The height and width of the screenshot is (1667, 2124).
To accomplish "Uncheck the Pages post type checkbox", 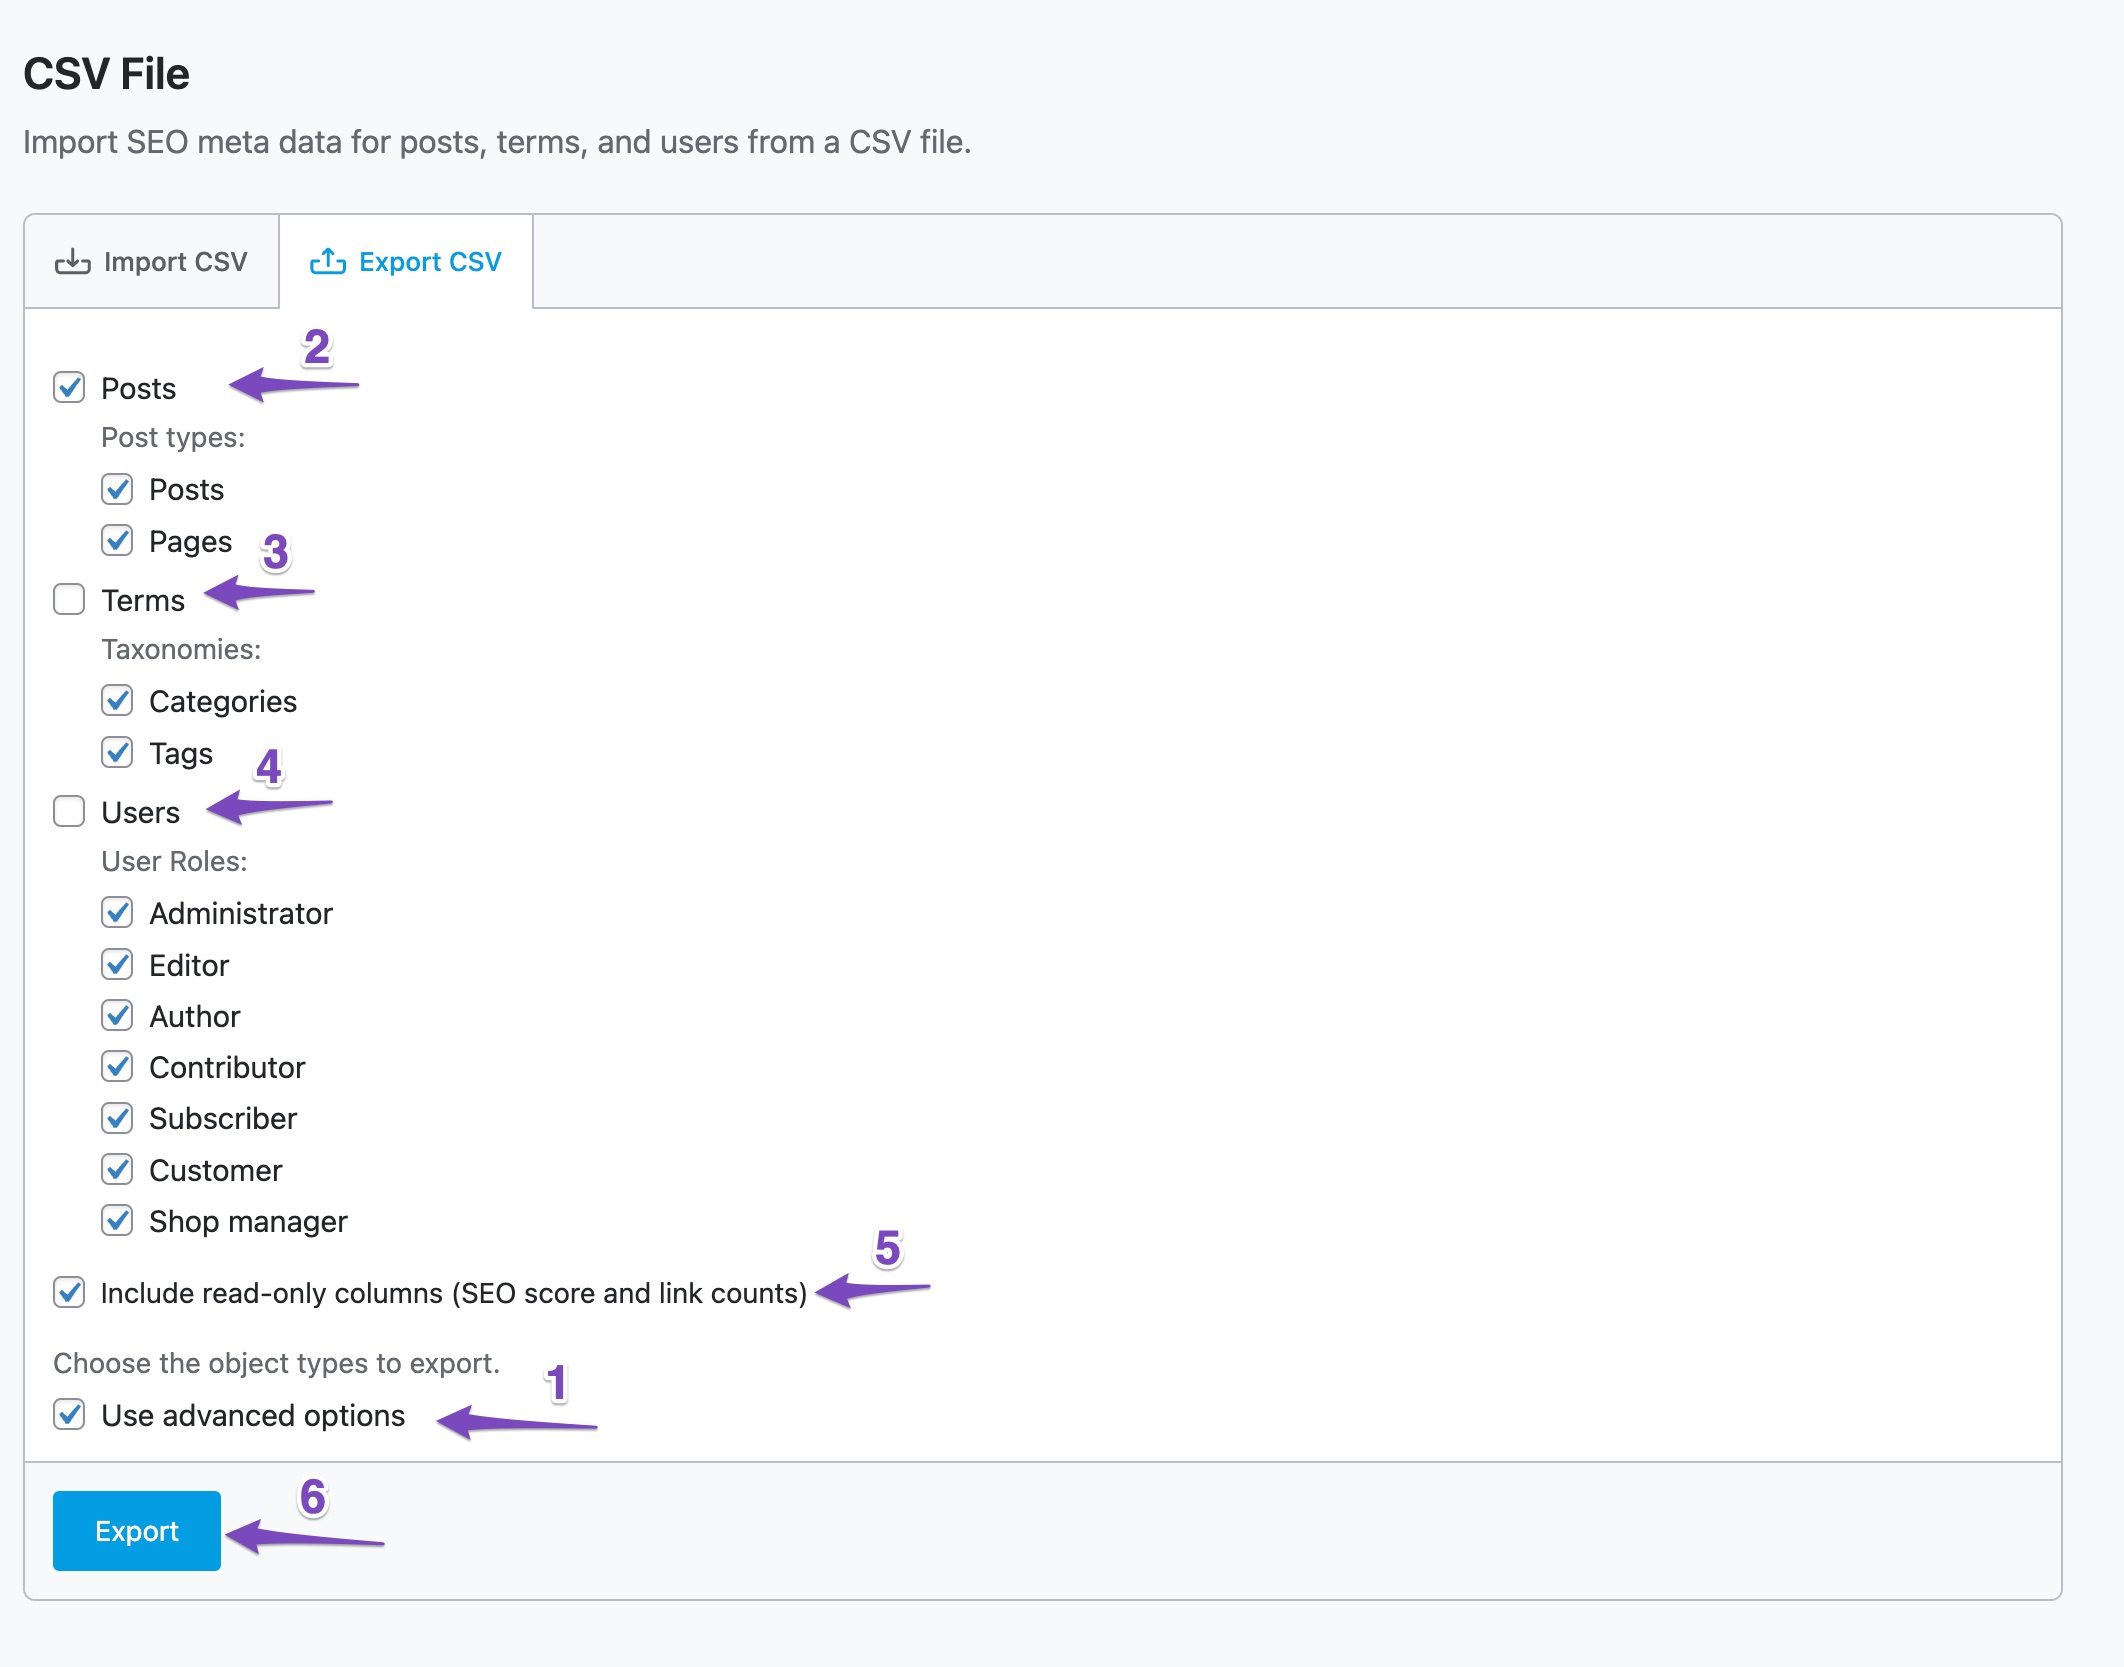I will click(x=117, y=541).
